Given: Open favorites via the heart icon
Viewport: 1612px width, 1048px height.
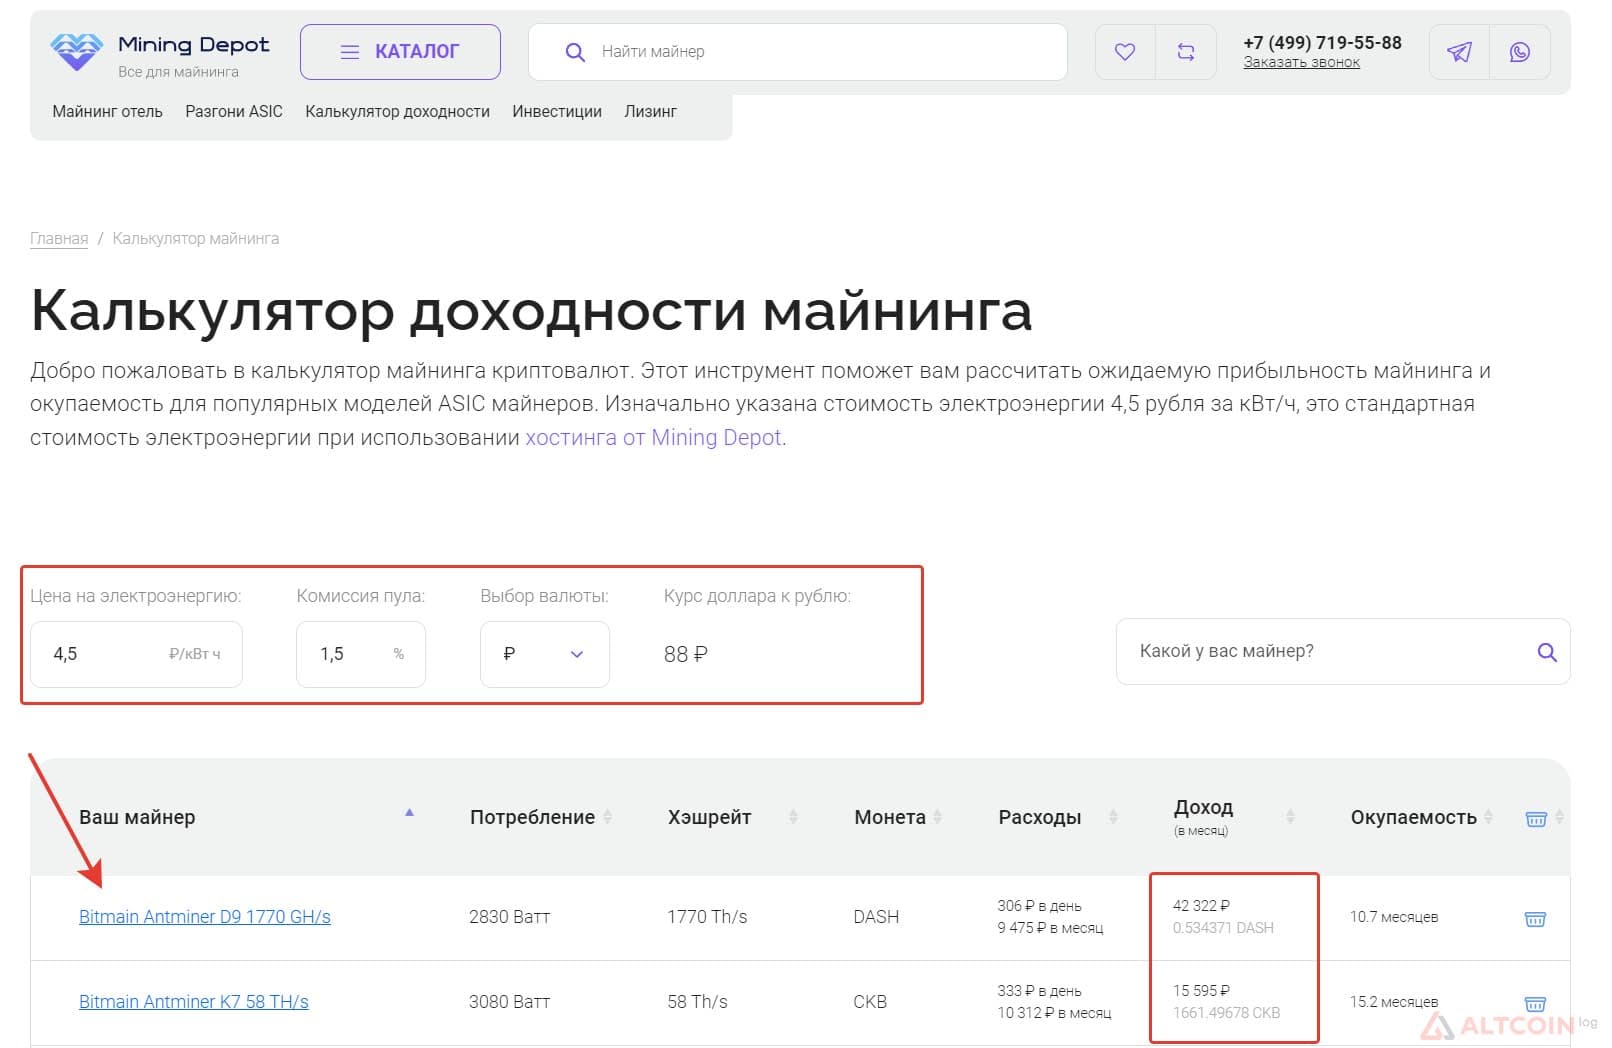Looking at the screenshot, I should [x=1125, y=52].
